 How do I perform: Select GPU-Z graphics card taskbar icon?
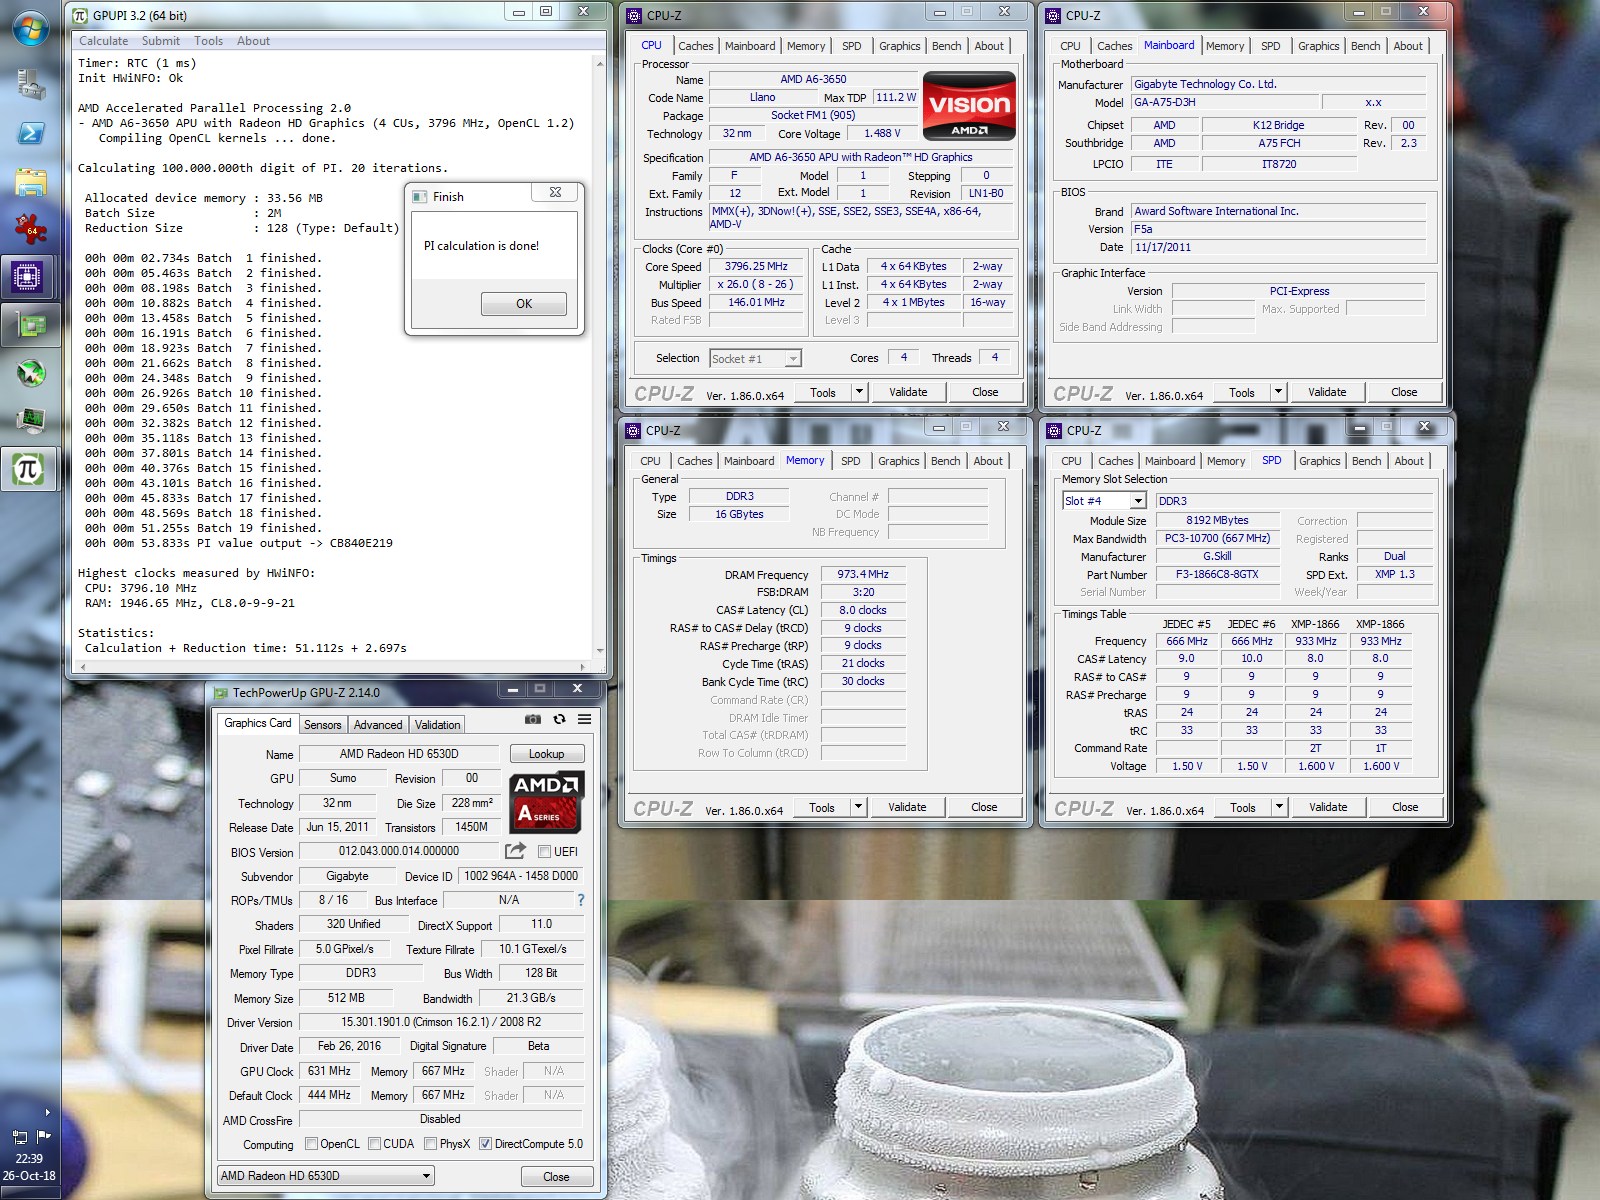(30, 325)
